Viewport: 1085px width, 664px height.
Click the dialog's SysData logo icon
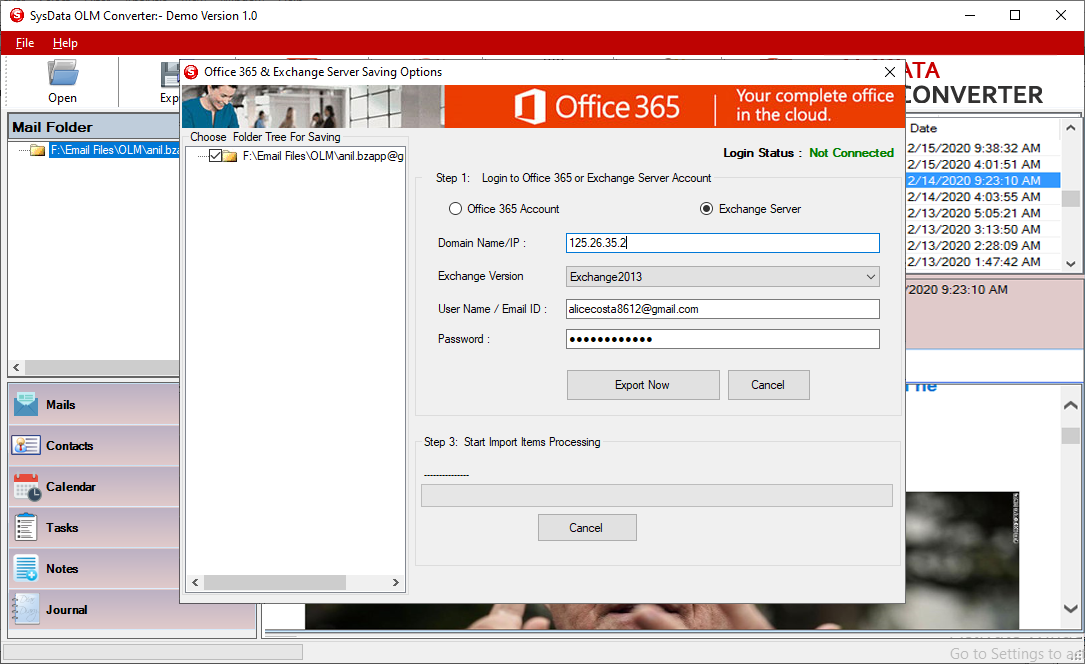pyautogui.click(x=191, y=72)
